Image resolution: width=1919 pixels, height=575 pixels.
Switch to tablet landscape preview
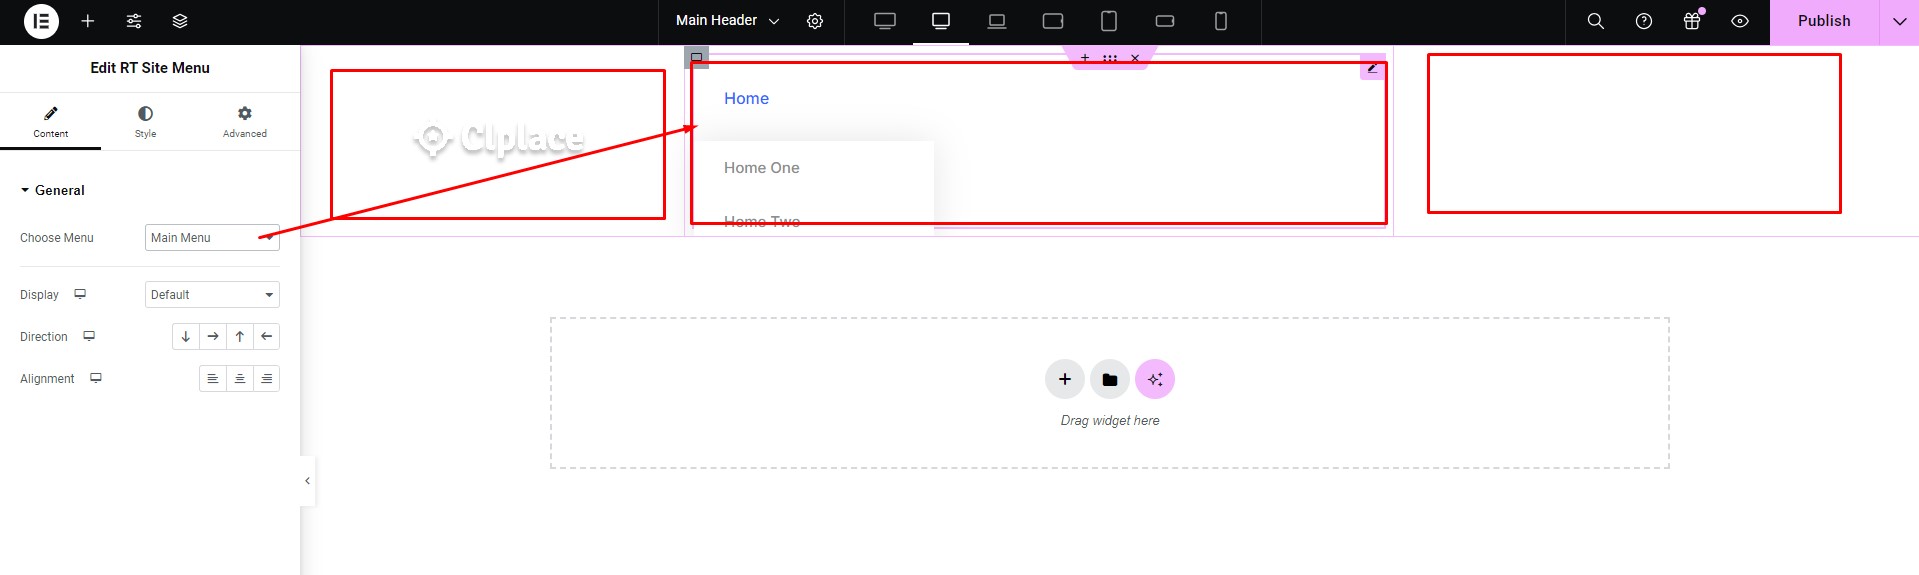coord(1053,21)
